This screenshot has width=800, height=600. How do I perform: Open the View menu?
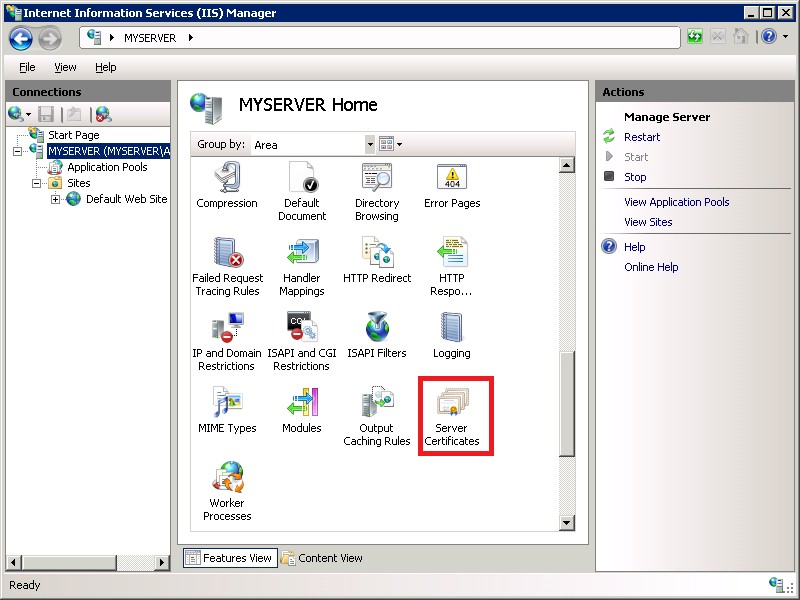point(65,67)
